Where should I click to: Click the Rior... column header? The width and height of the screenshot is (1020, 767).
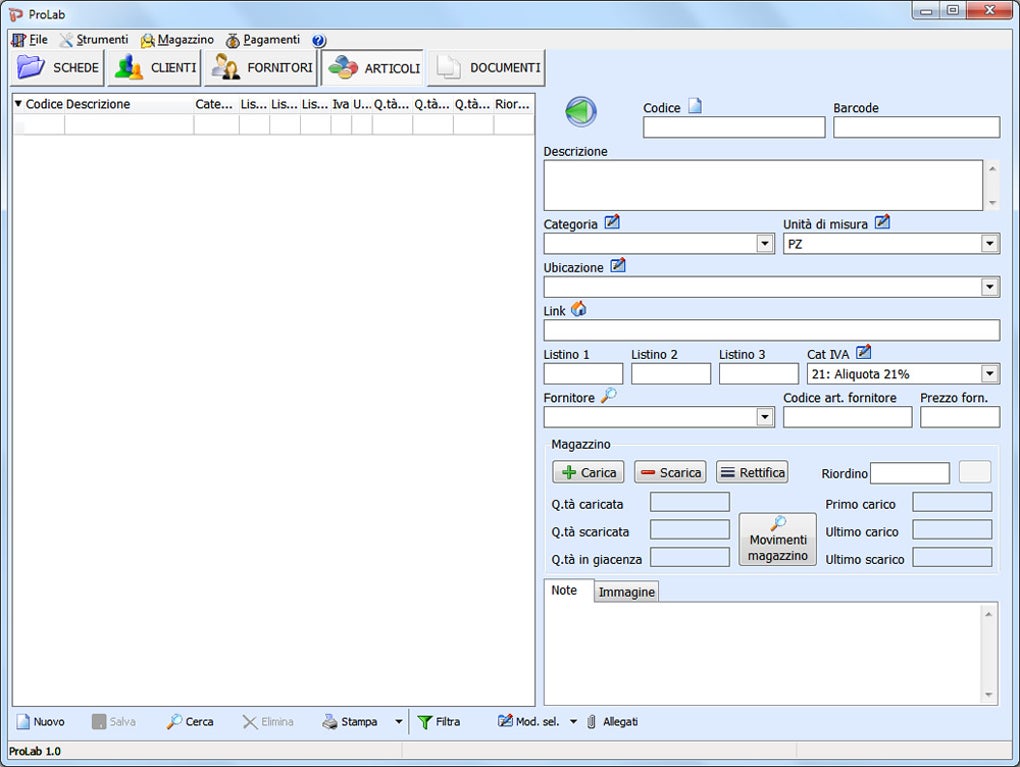tap(513, 104)
